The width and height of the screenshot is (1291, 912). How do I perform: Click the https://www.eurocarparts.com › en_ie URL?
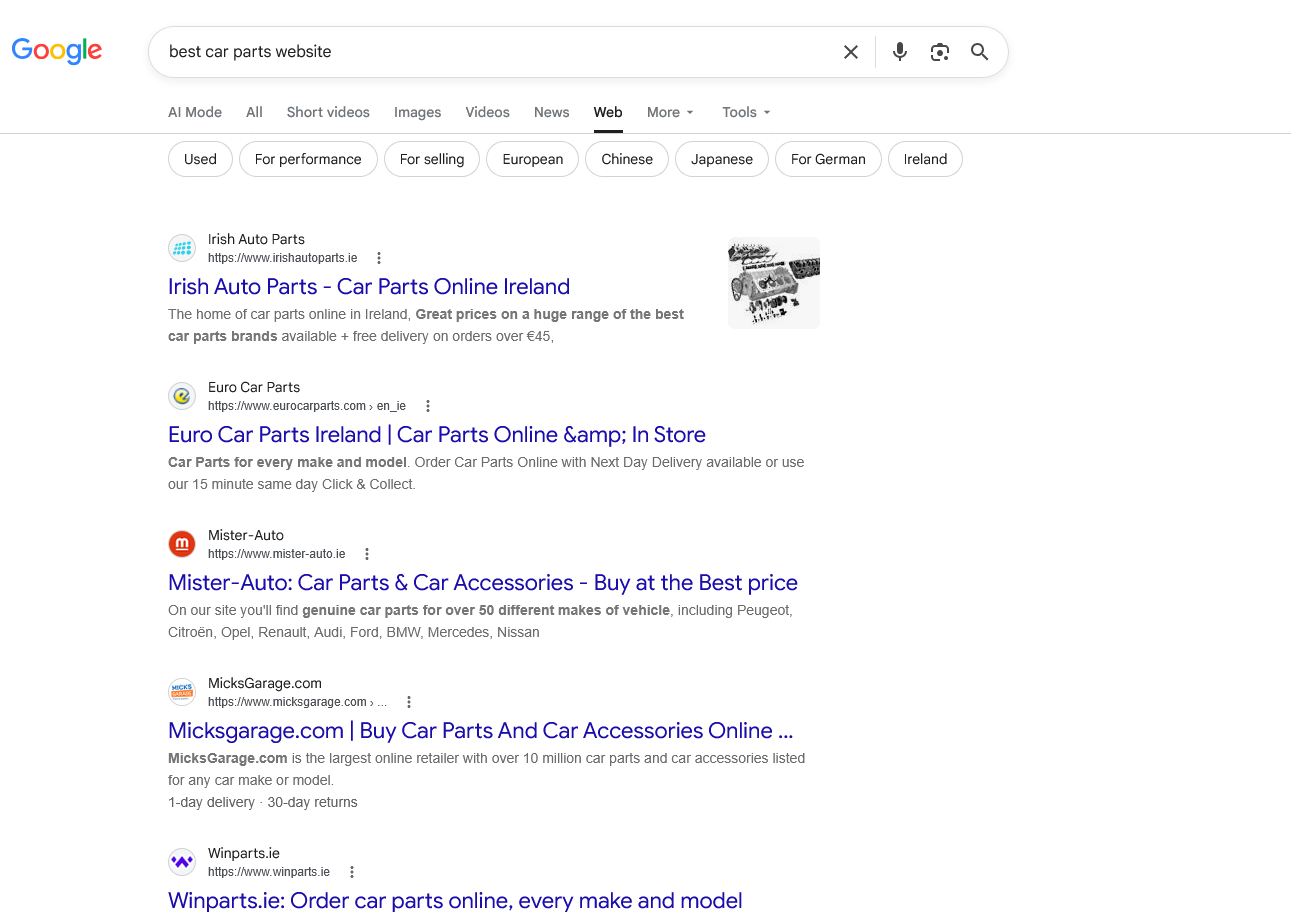[307, 406]
